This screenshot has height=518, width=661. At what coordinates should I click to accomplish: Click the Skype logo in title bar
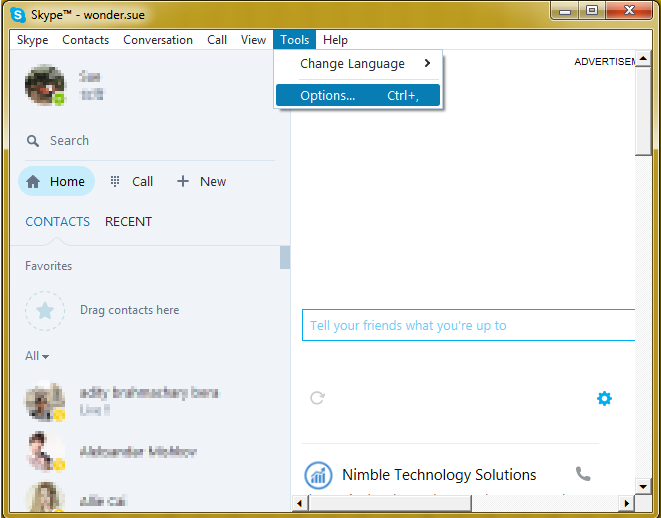(x=18, y=15)
